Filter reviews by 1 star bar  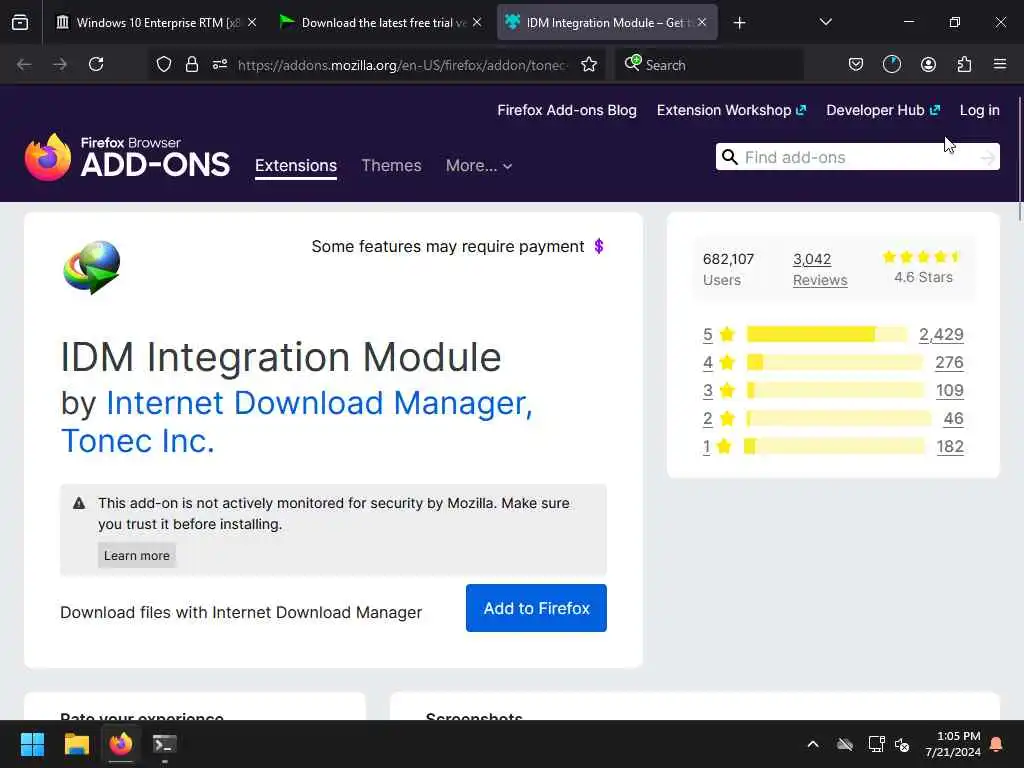pos(835,447)
